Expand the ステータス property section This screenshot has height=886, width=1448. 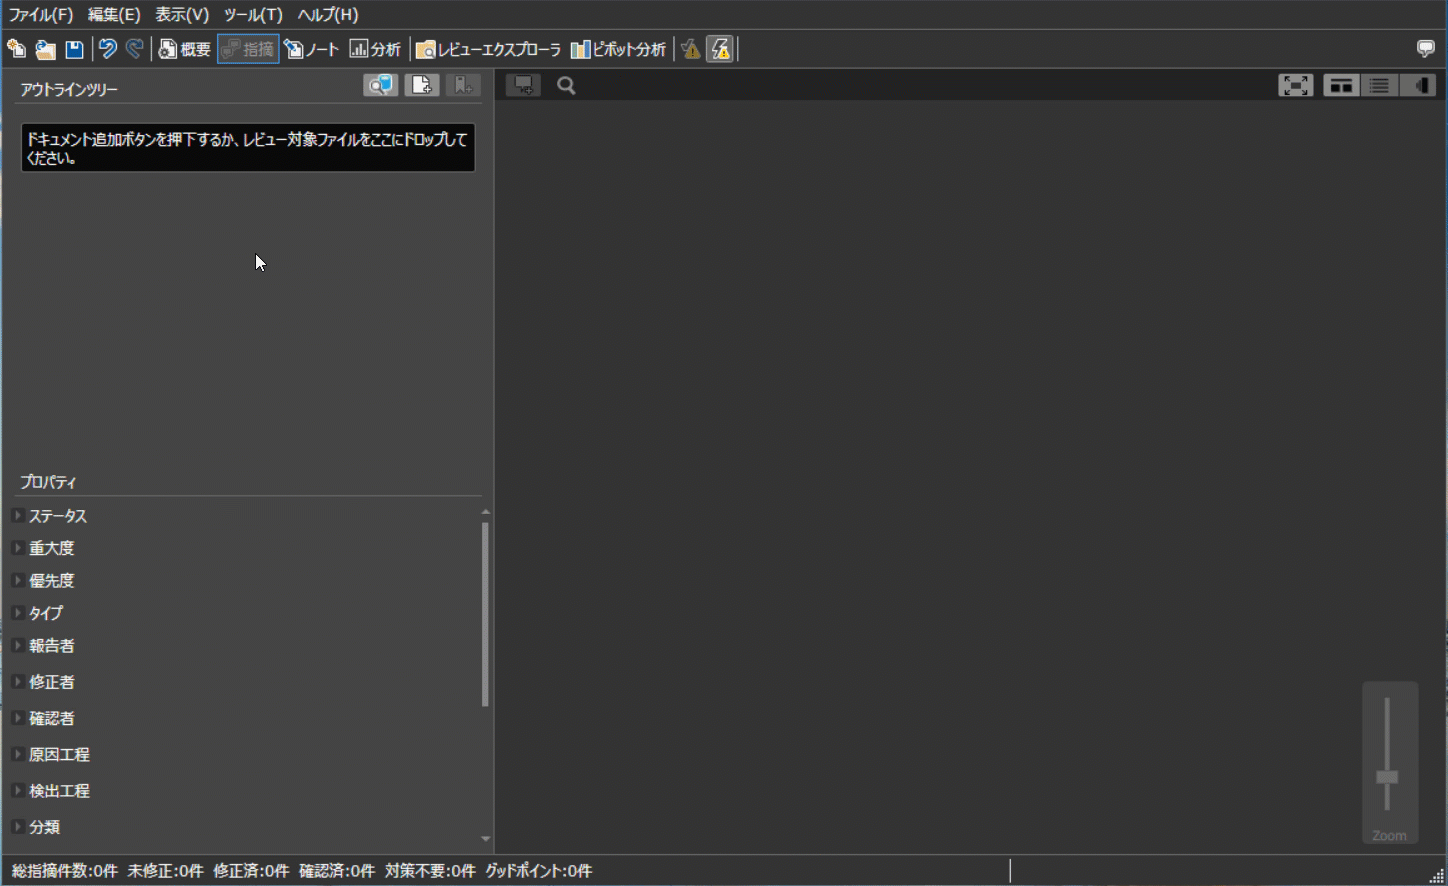(x=18, y=516)
